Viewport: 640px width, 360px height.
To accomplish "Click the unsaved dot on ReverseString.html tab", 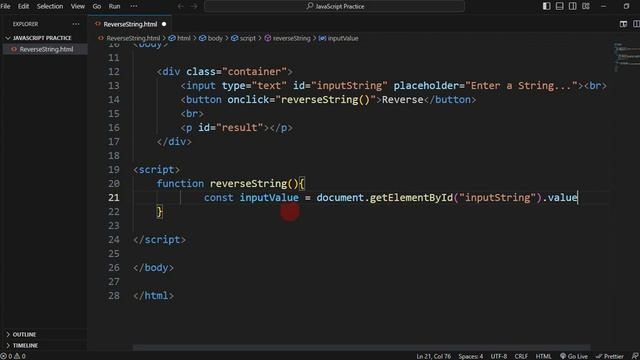I will pos(164,24).
